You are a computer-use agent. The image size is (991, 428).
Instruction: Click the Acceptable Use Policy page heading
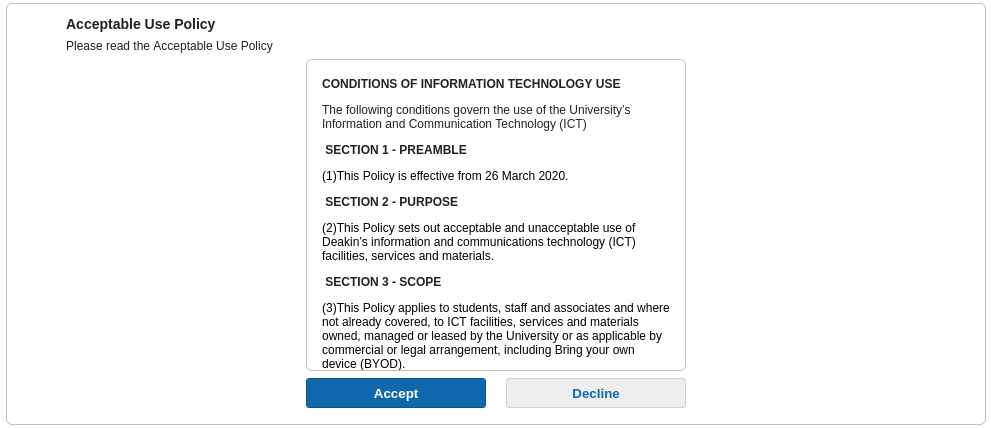pyautogui.click(x=140, y=24)
